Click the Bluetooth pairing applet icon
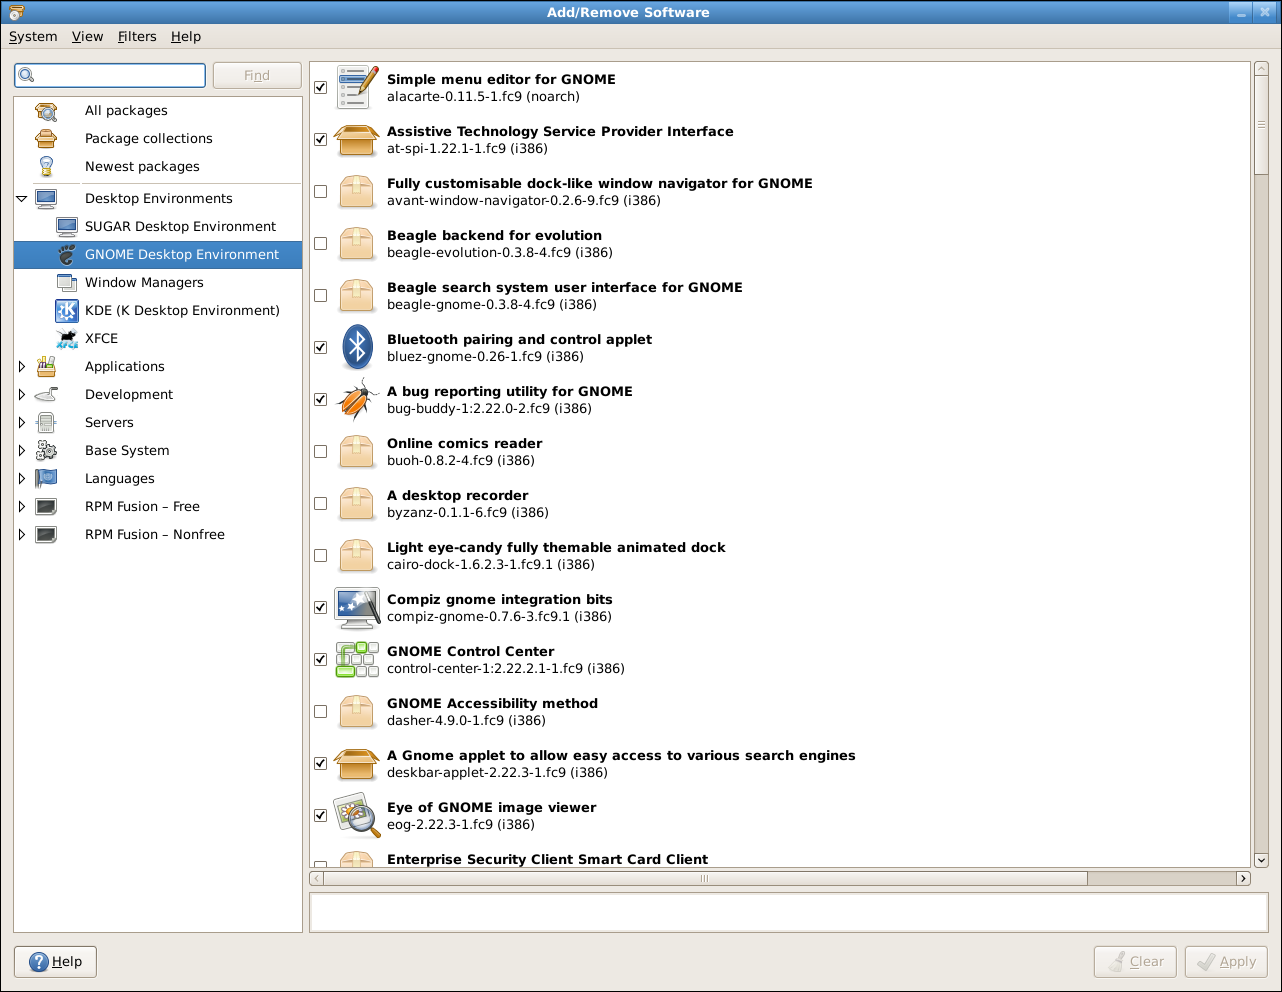 tap(357, 347)
